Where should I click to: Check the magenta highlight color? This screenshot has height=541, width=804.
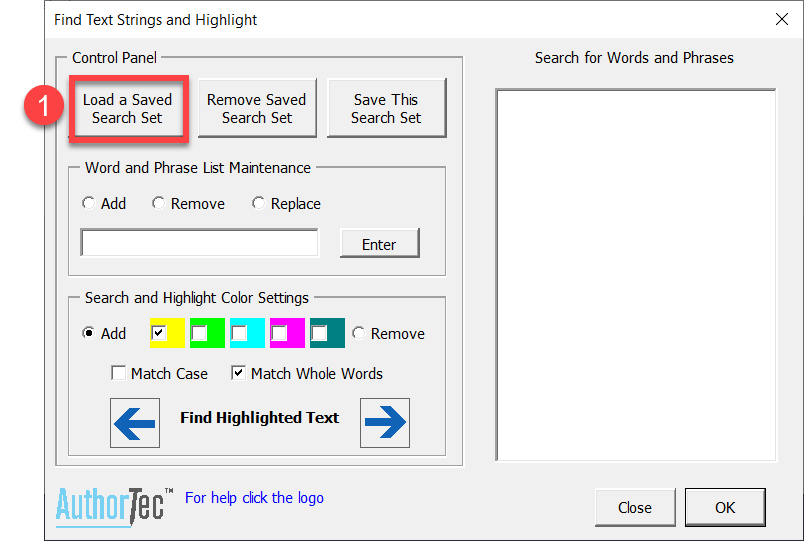click(x=279, y=333)
